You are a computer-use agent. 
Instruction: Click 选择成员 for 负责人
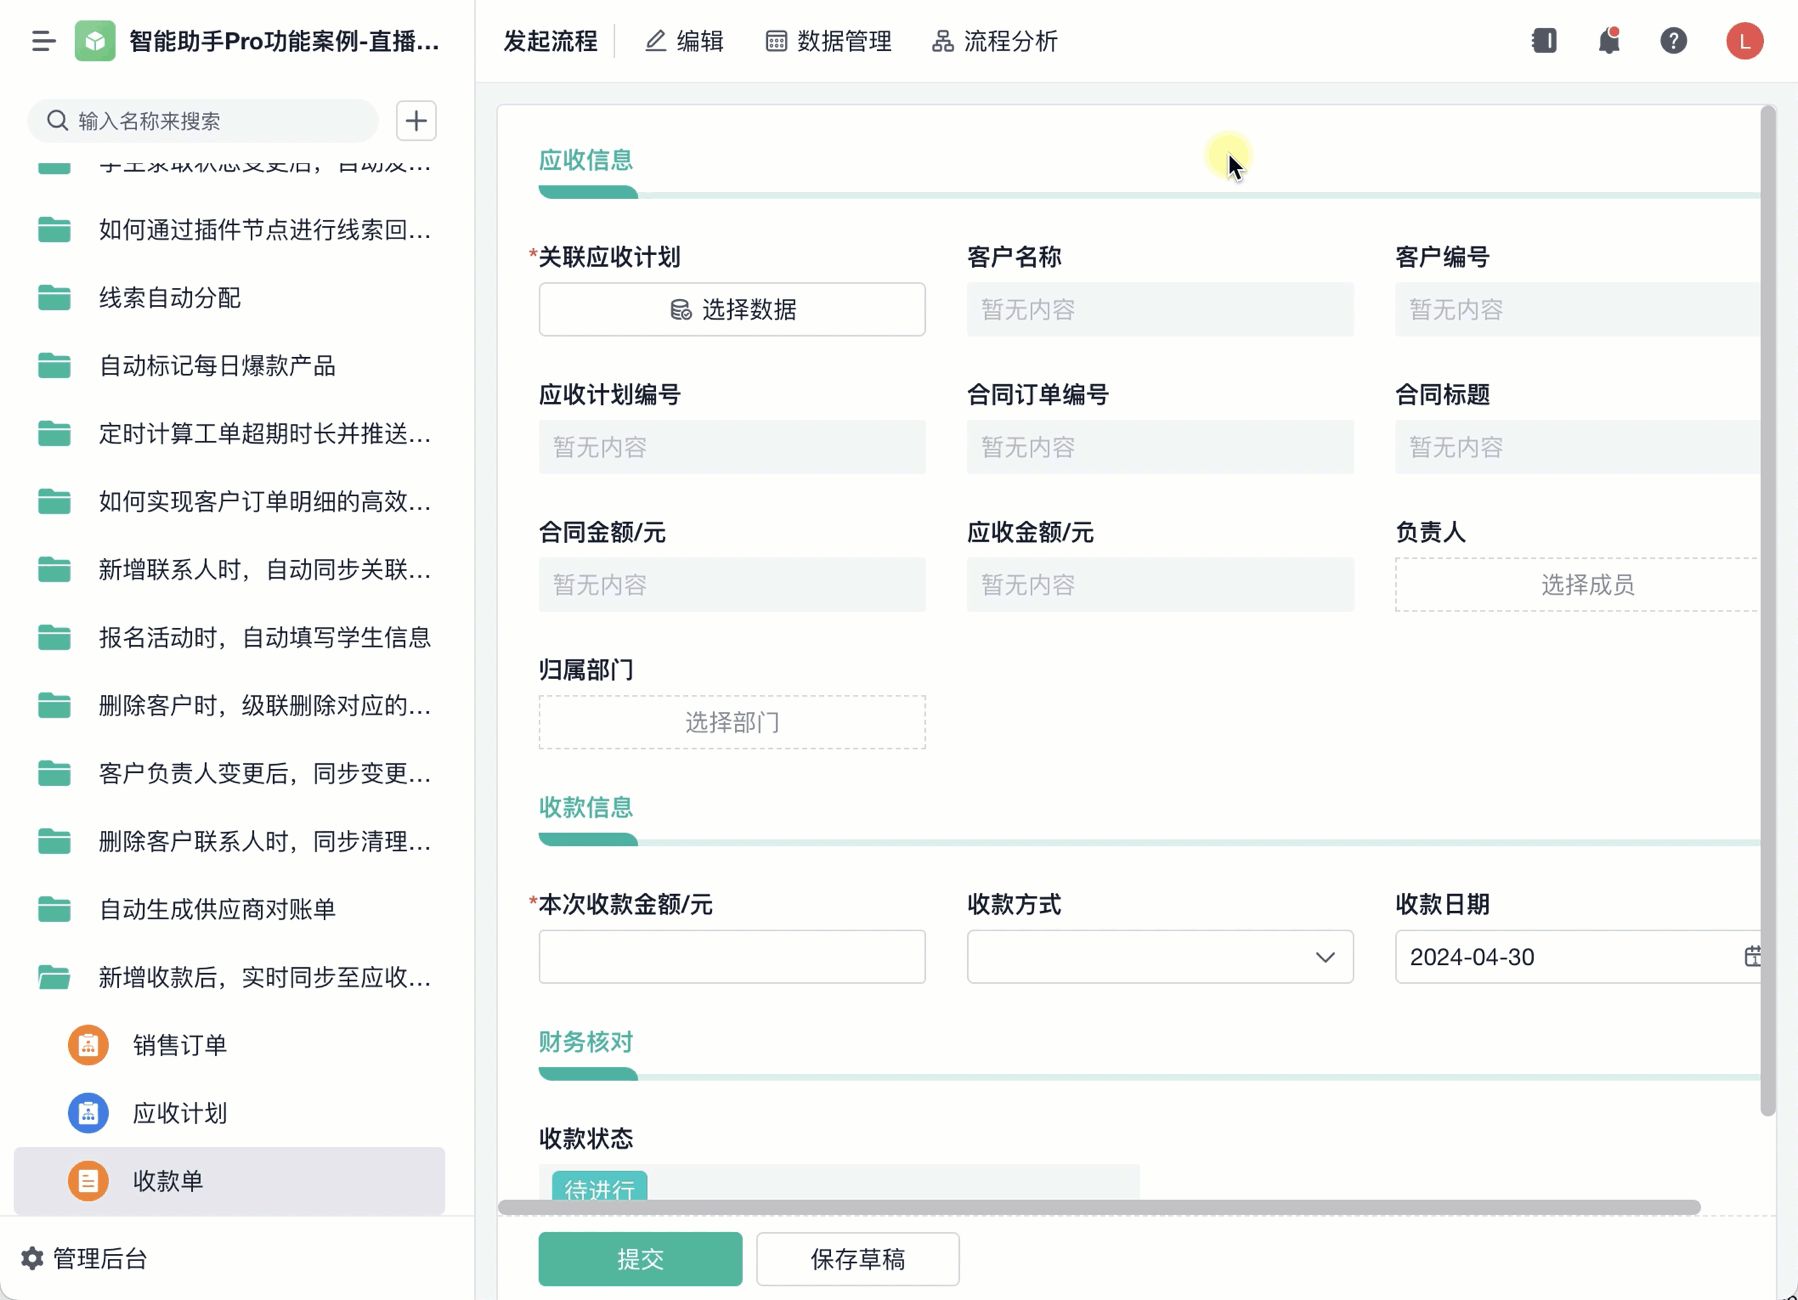click(1578, 585)
